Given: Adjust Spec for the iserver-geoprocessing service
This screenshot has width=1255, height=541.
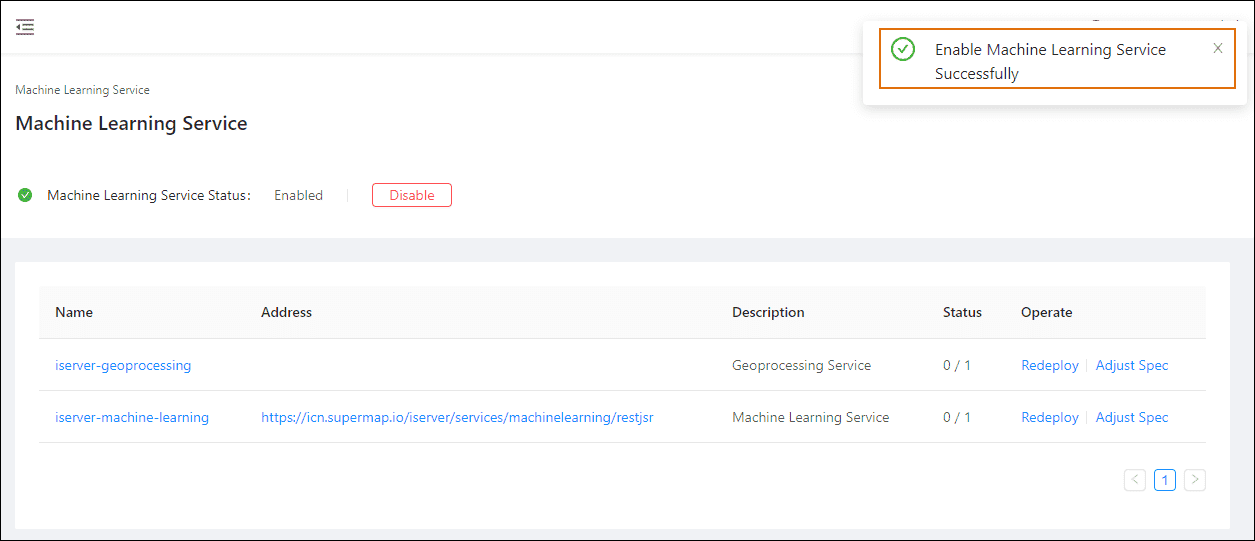Looking at the screenshot, I should click(x=1131, y=365).
